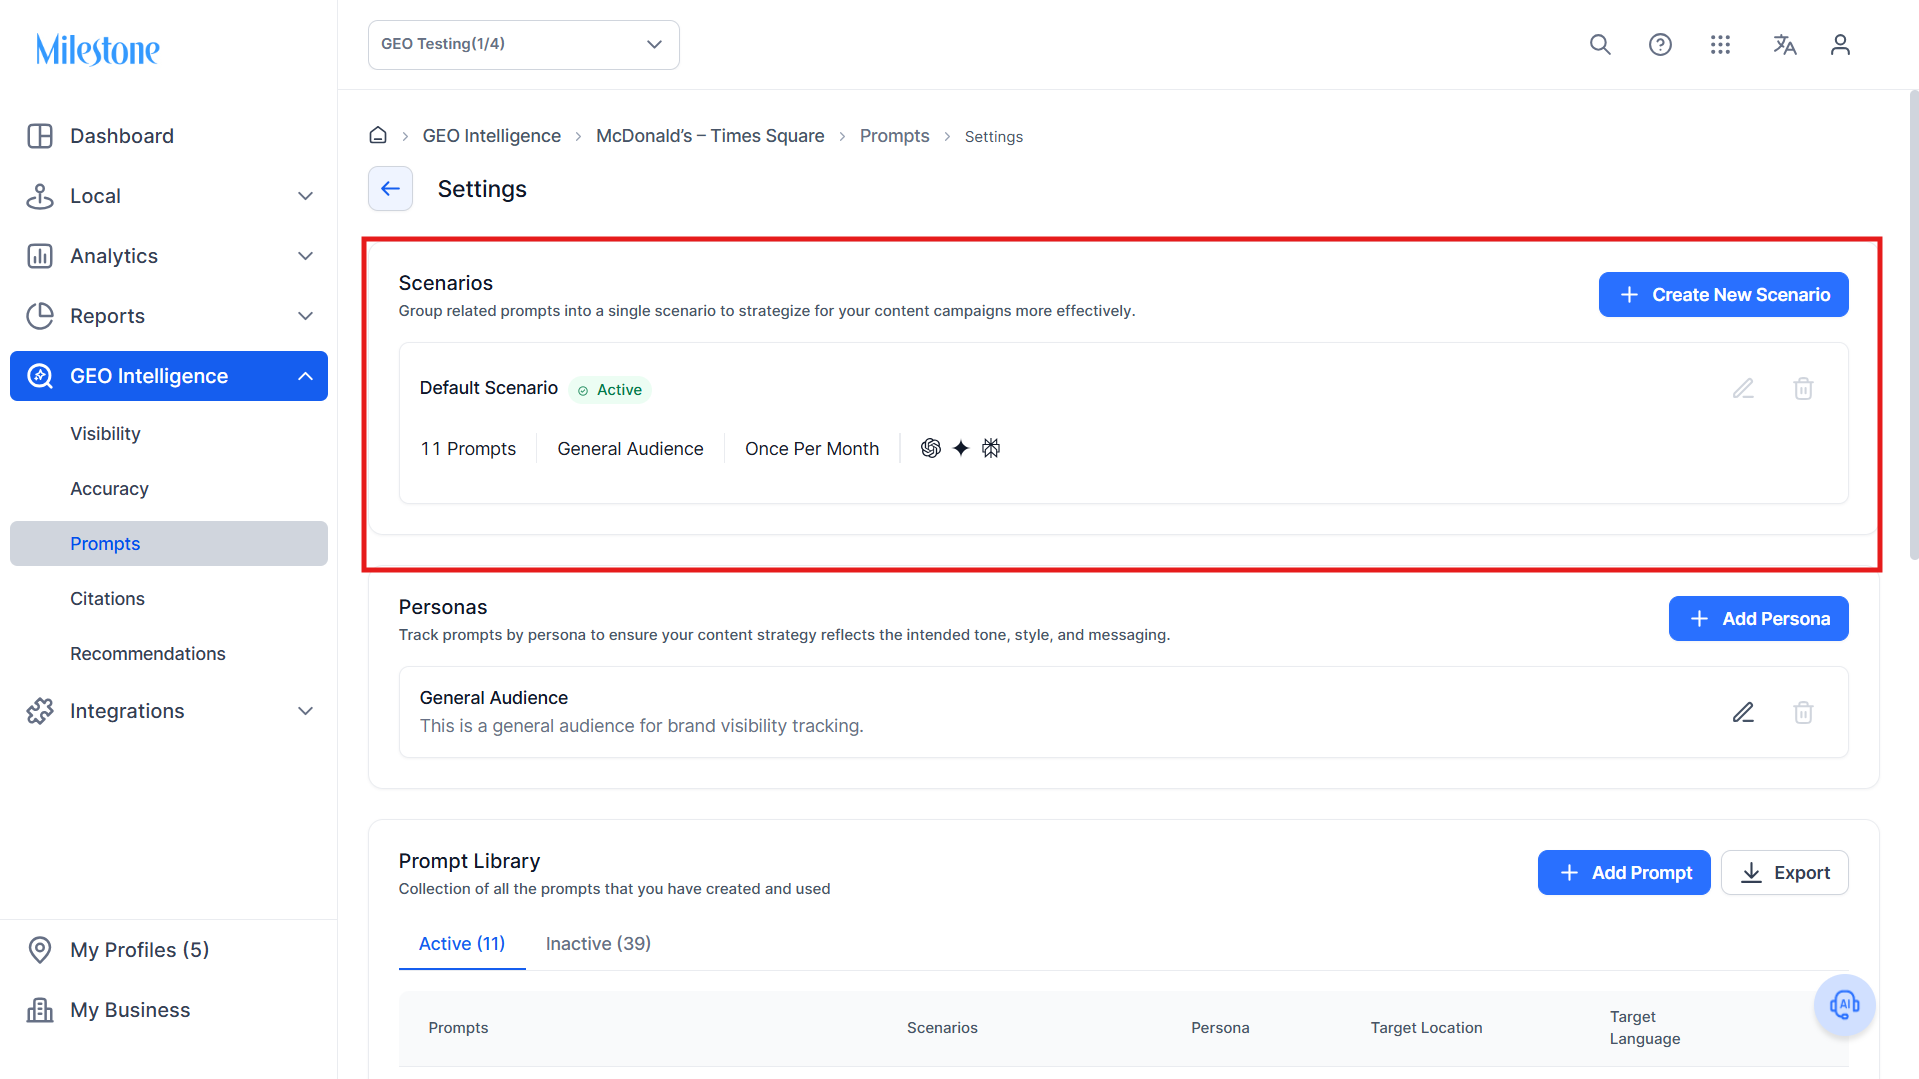Delete the Default Scenario trash icon
Viewport: 1919px width, 1079px height.
pos(1803,388)
